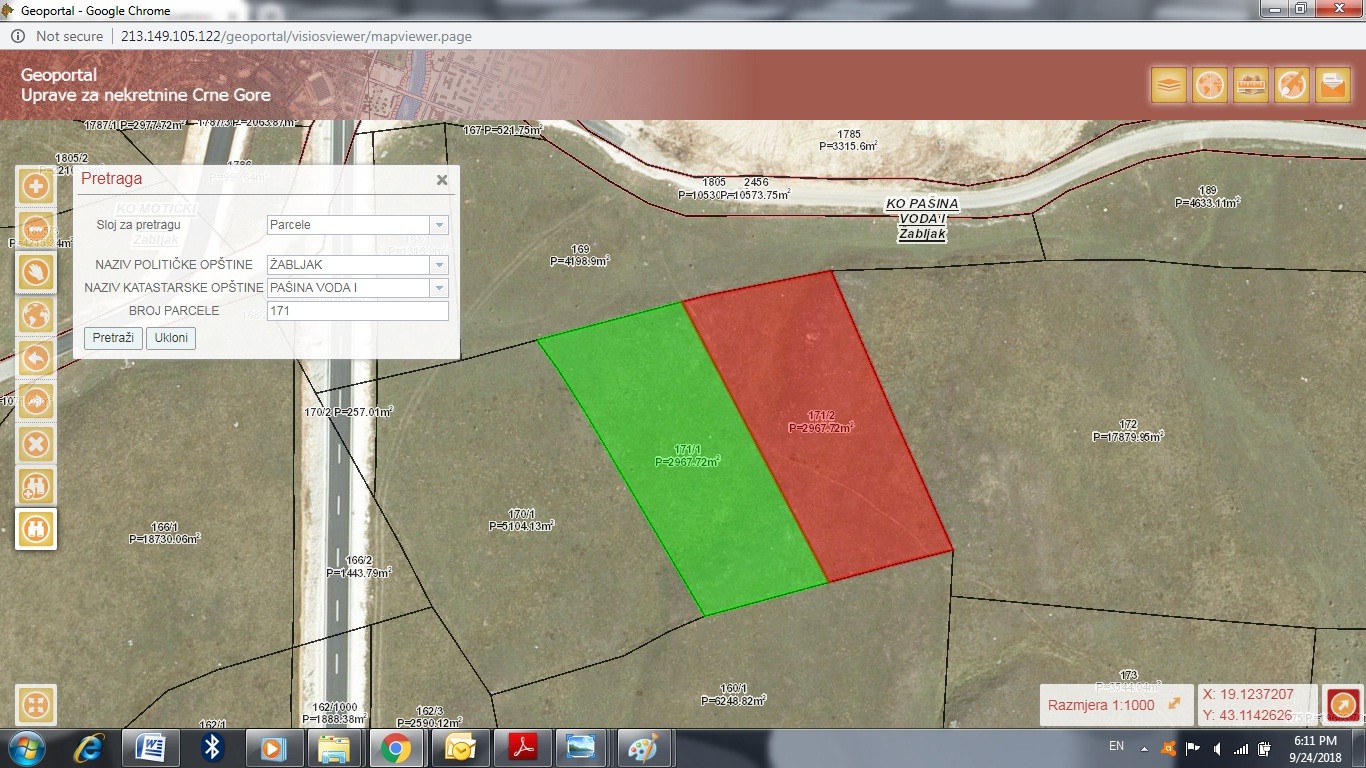Open Internet Explorer from taskbar
The height and width of the screenshot is (768, 1366).
(89, 748)
